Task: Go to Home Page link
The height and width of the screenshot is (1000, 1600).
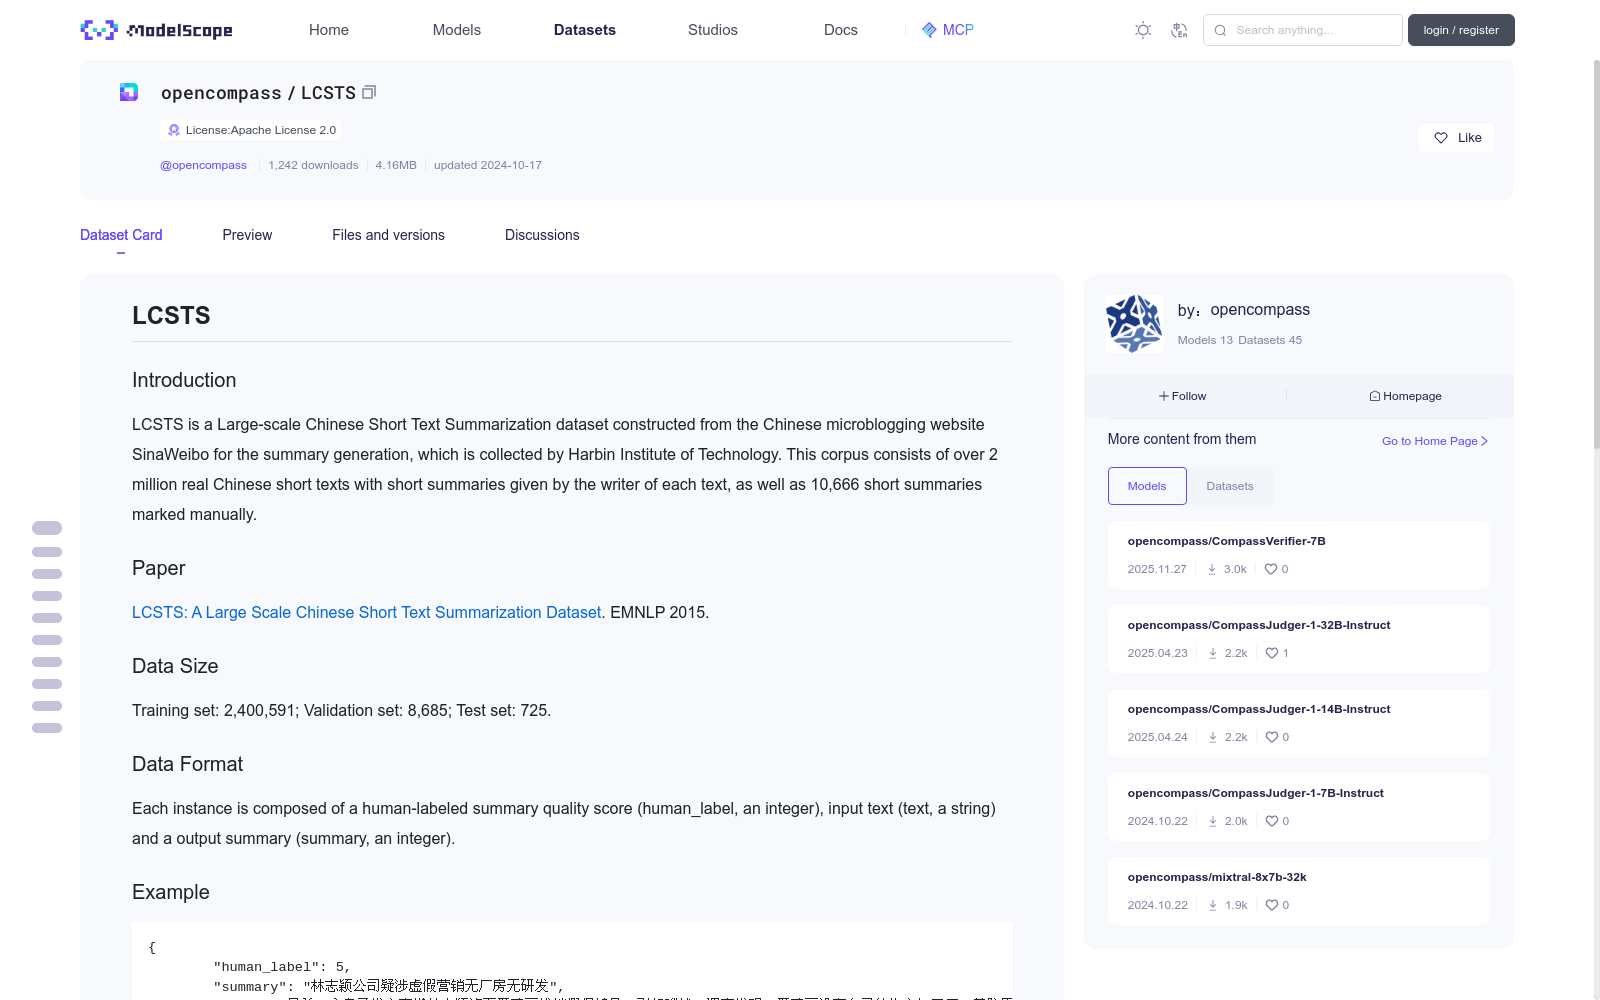Action: pyautogui.click(x=1435, y=441)
